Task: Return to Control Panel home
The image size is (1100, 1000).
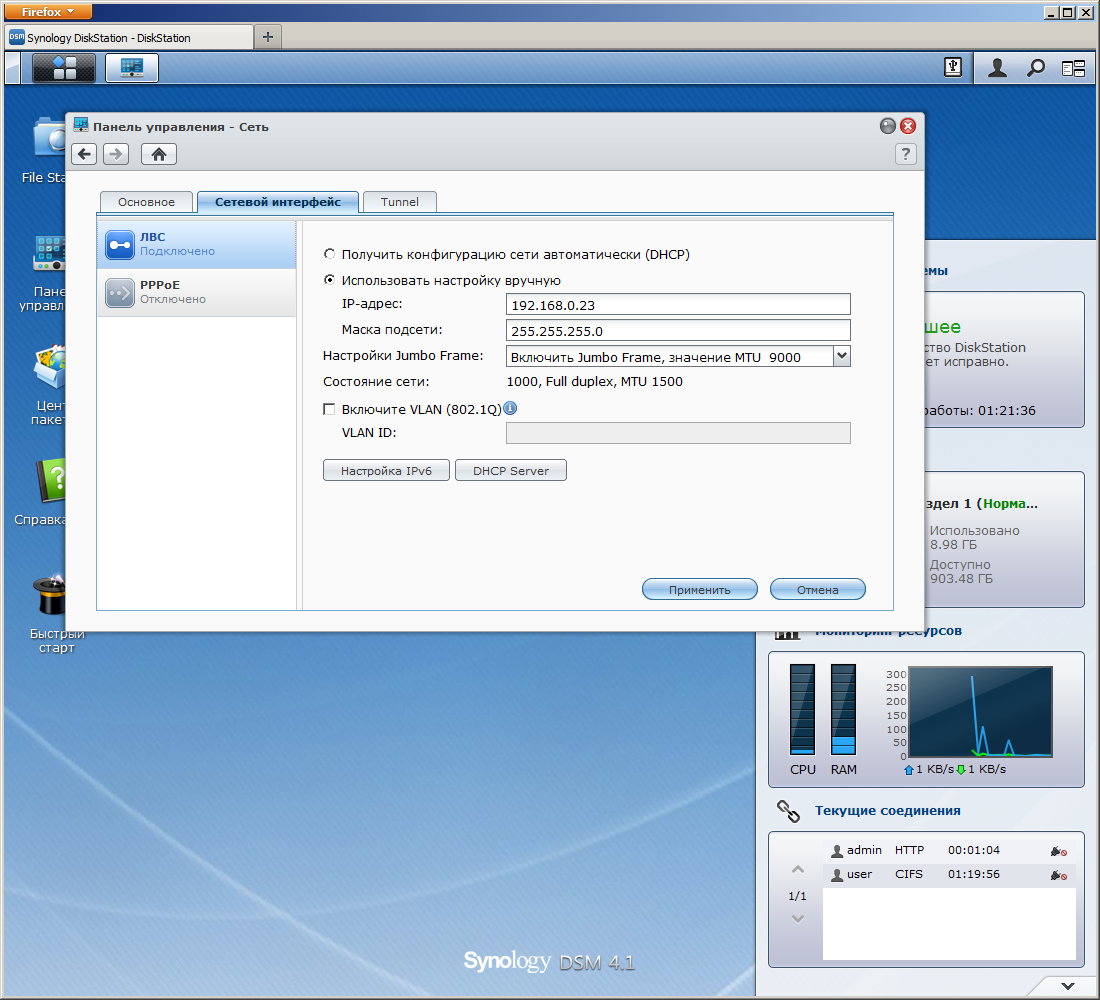Action: coord(159,154)
